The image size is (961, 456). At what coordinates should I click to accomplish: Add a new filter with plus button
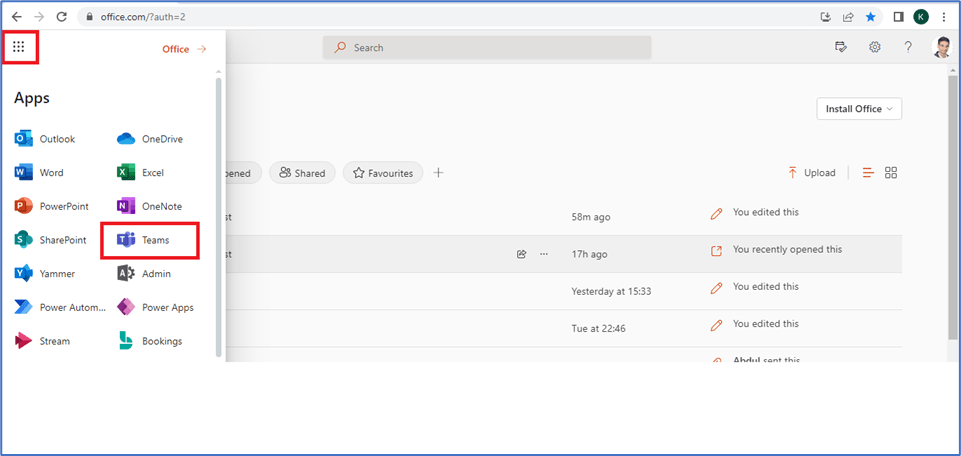click(x=438, y=173)
